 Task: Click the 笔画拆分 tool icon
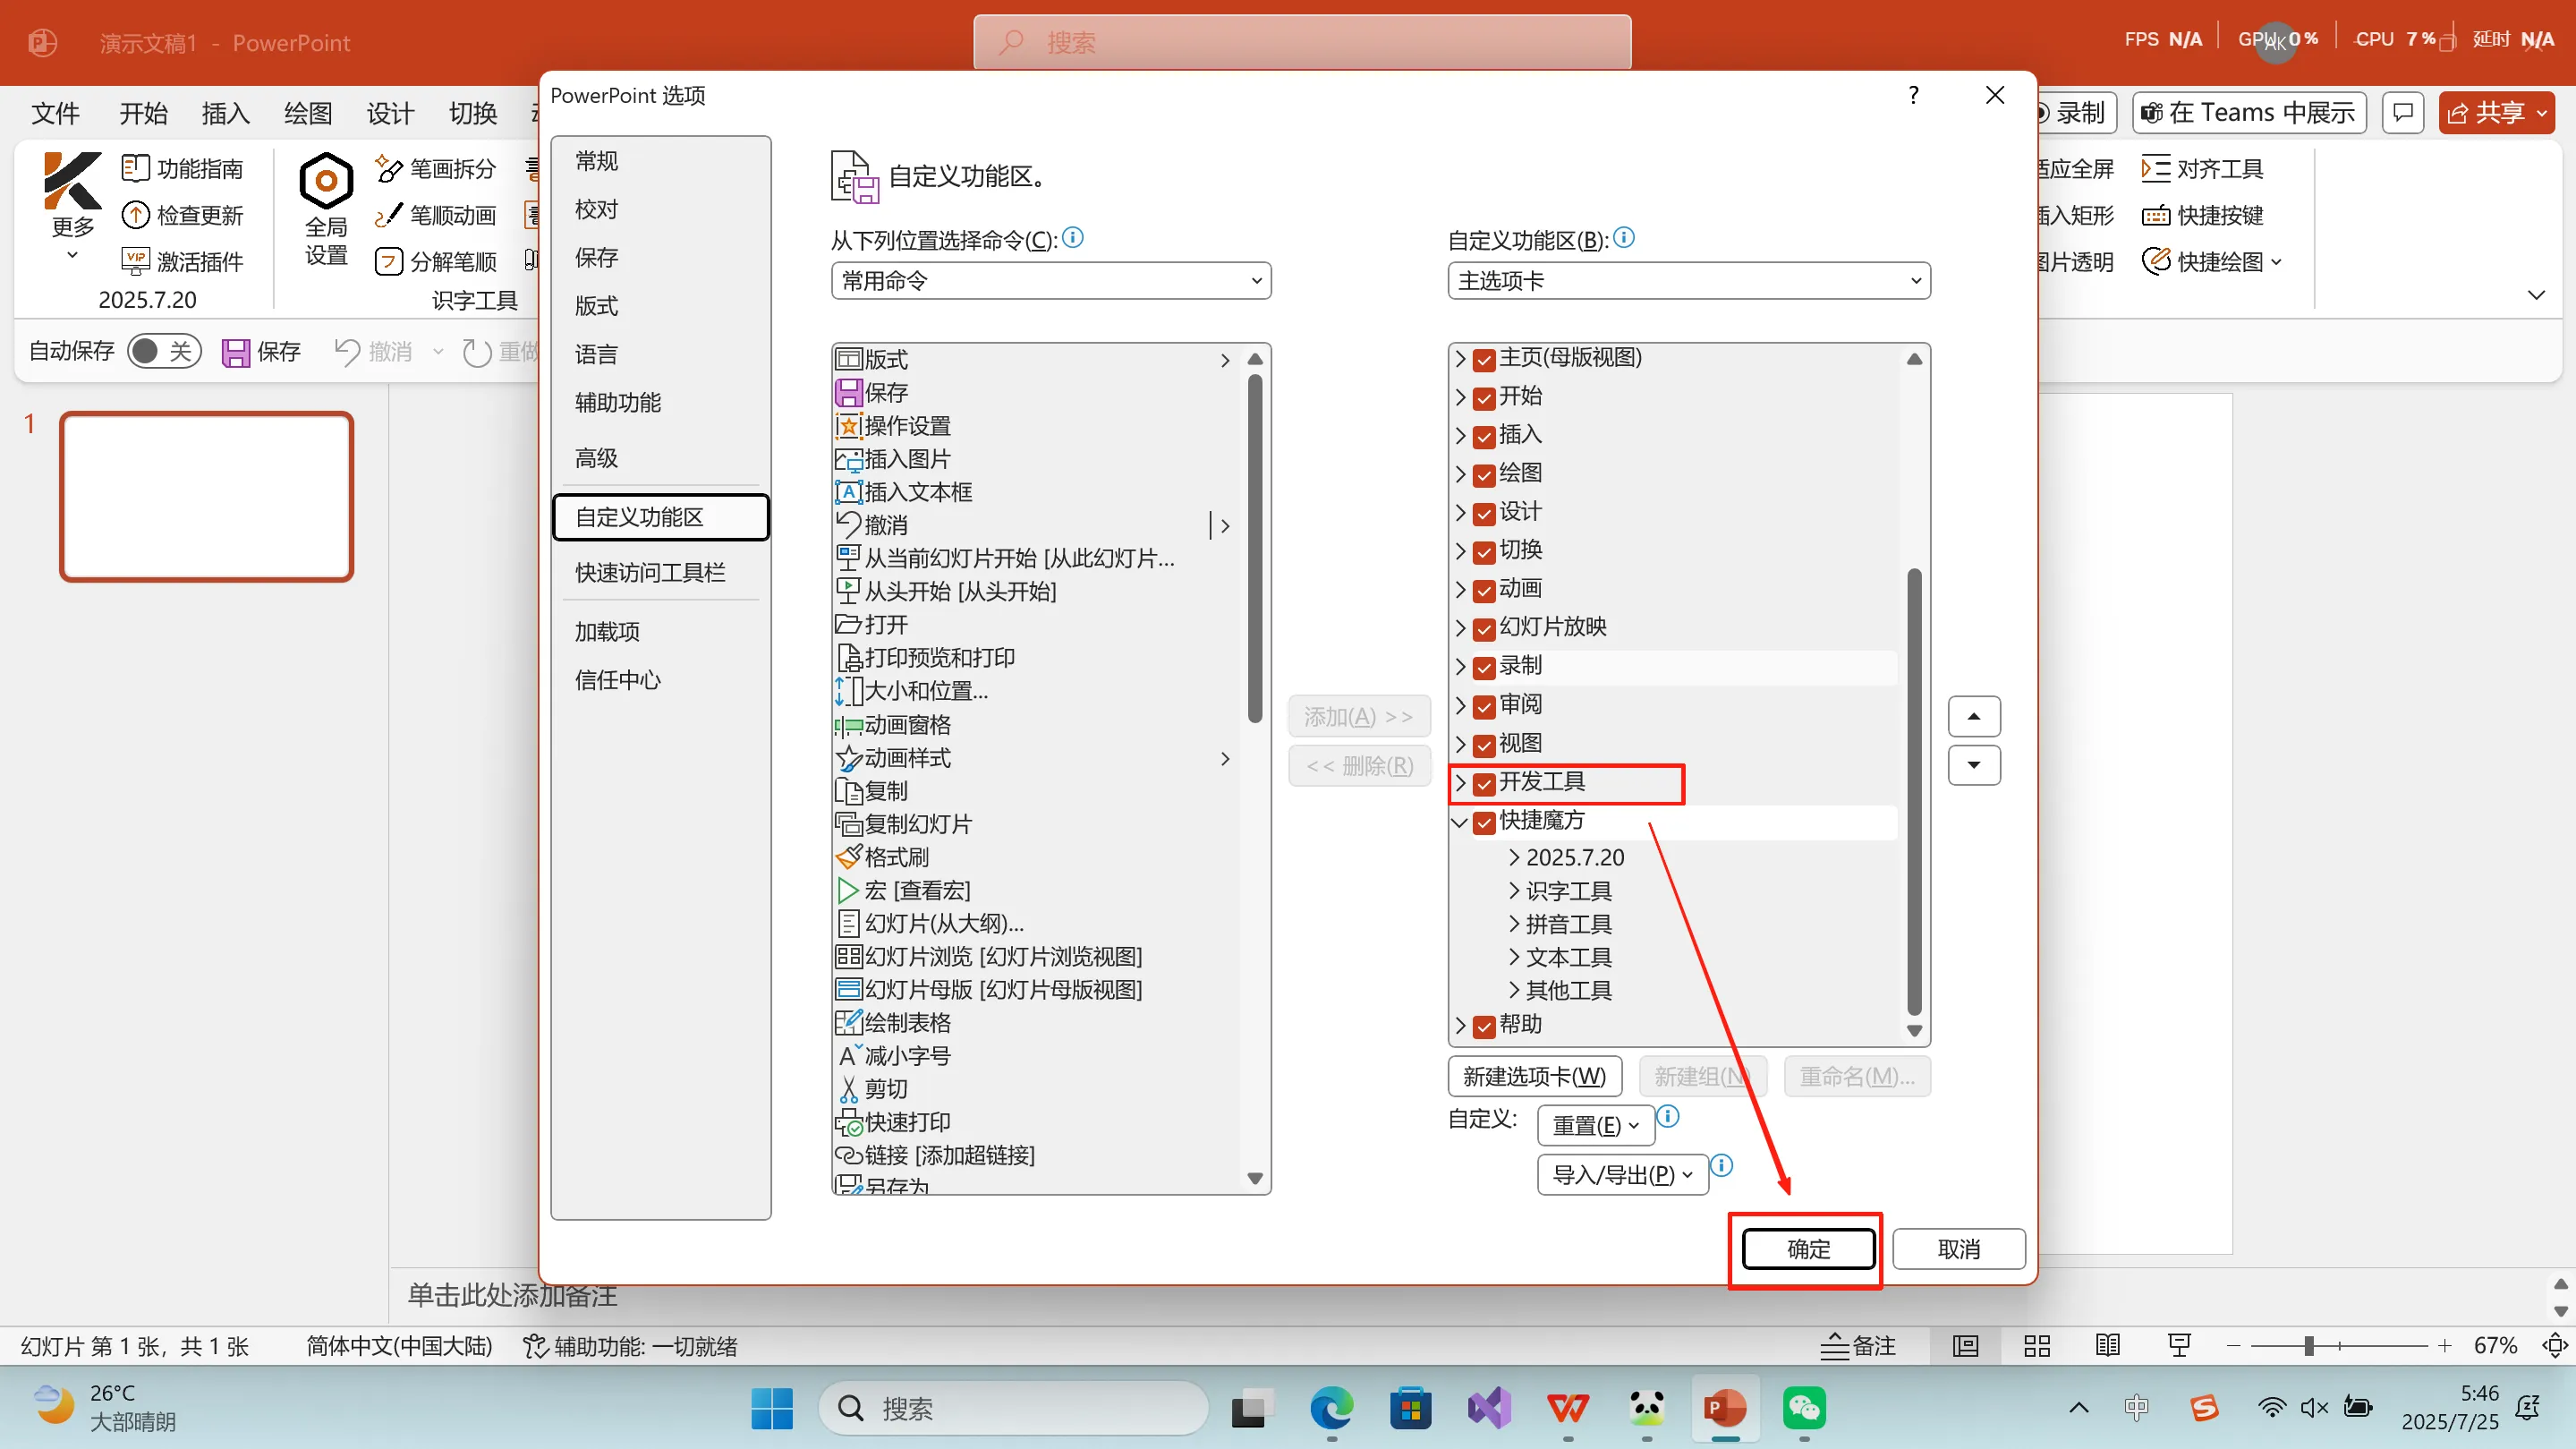[390, 168]
